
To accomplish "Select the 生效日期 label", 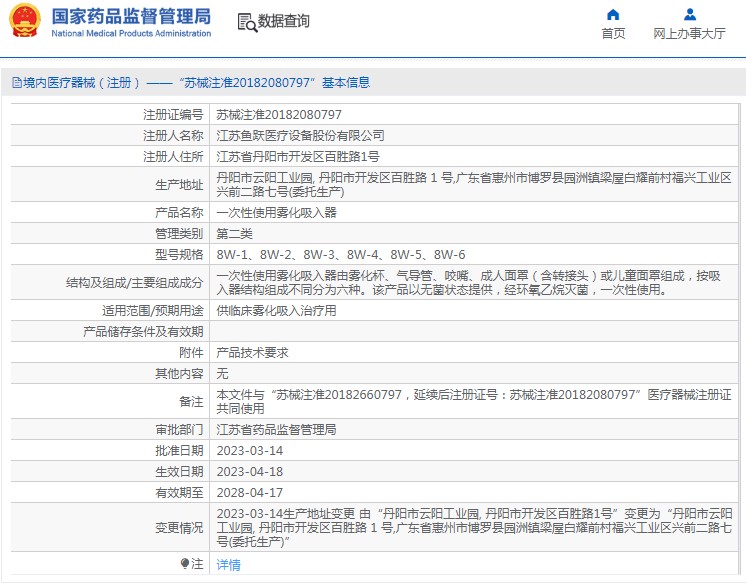I will coord(179,471).
